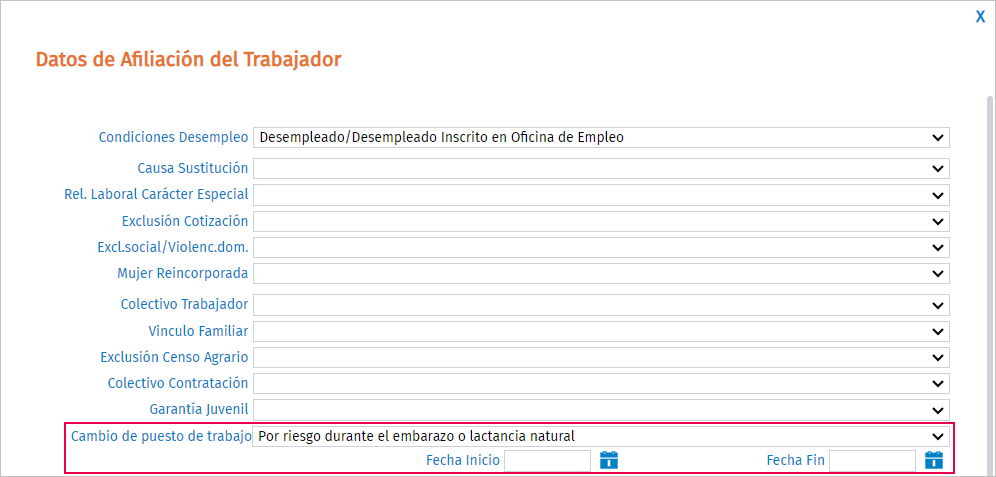
Task: Expand the Vinculo Familiar dropdown
Action: [601, 331]
